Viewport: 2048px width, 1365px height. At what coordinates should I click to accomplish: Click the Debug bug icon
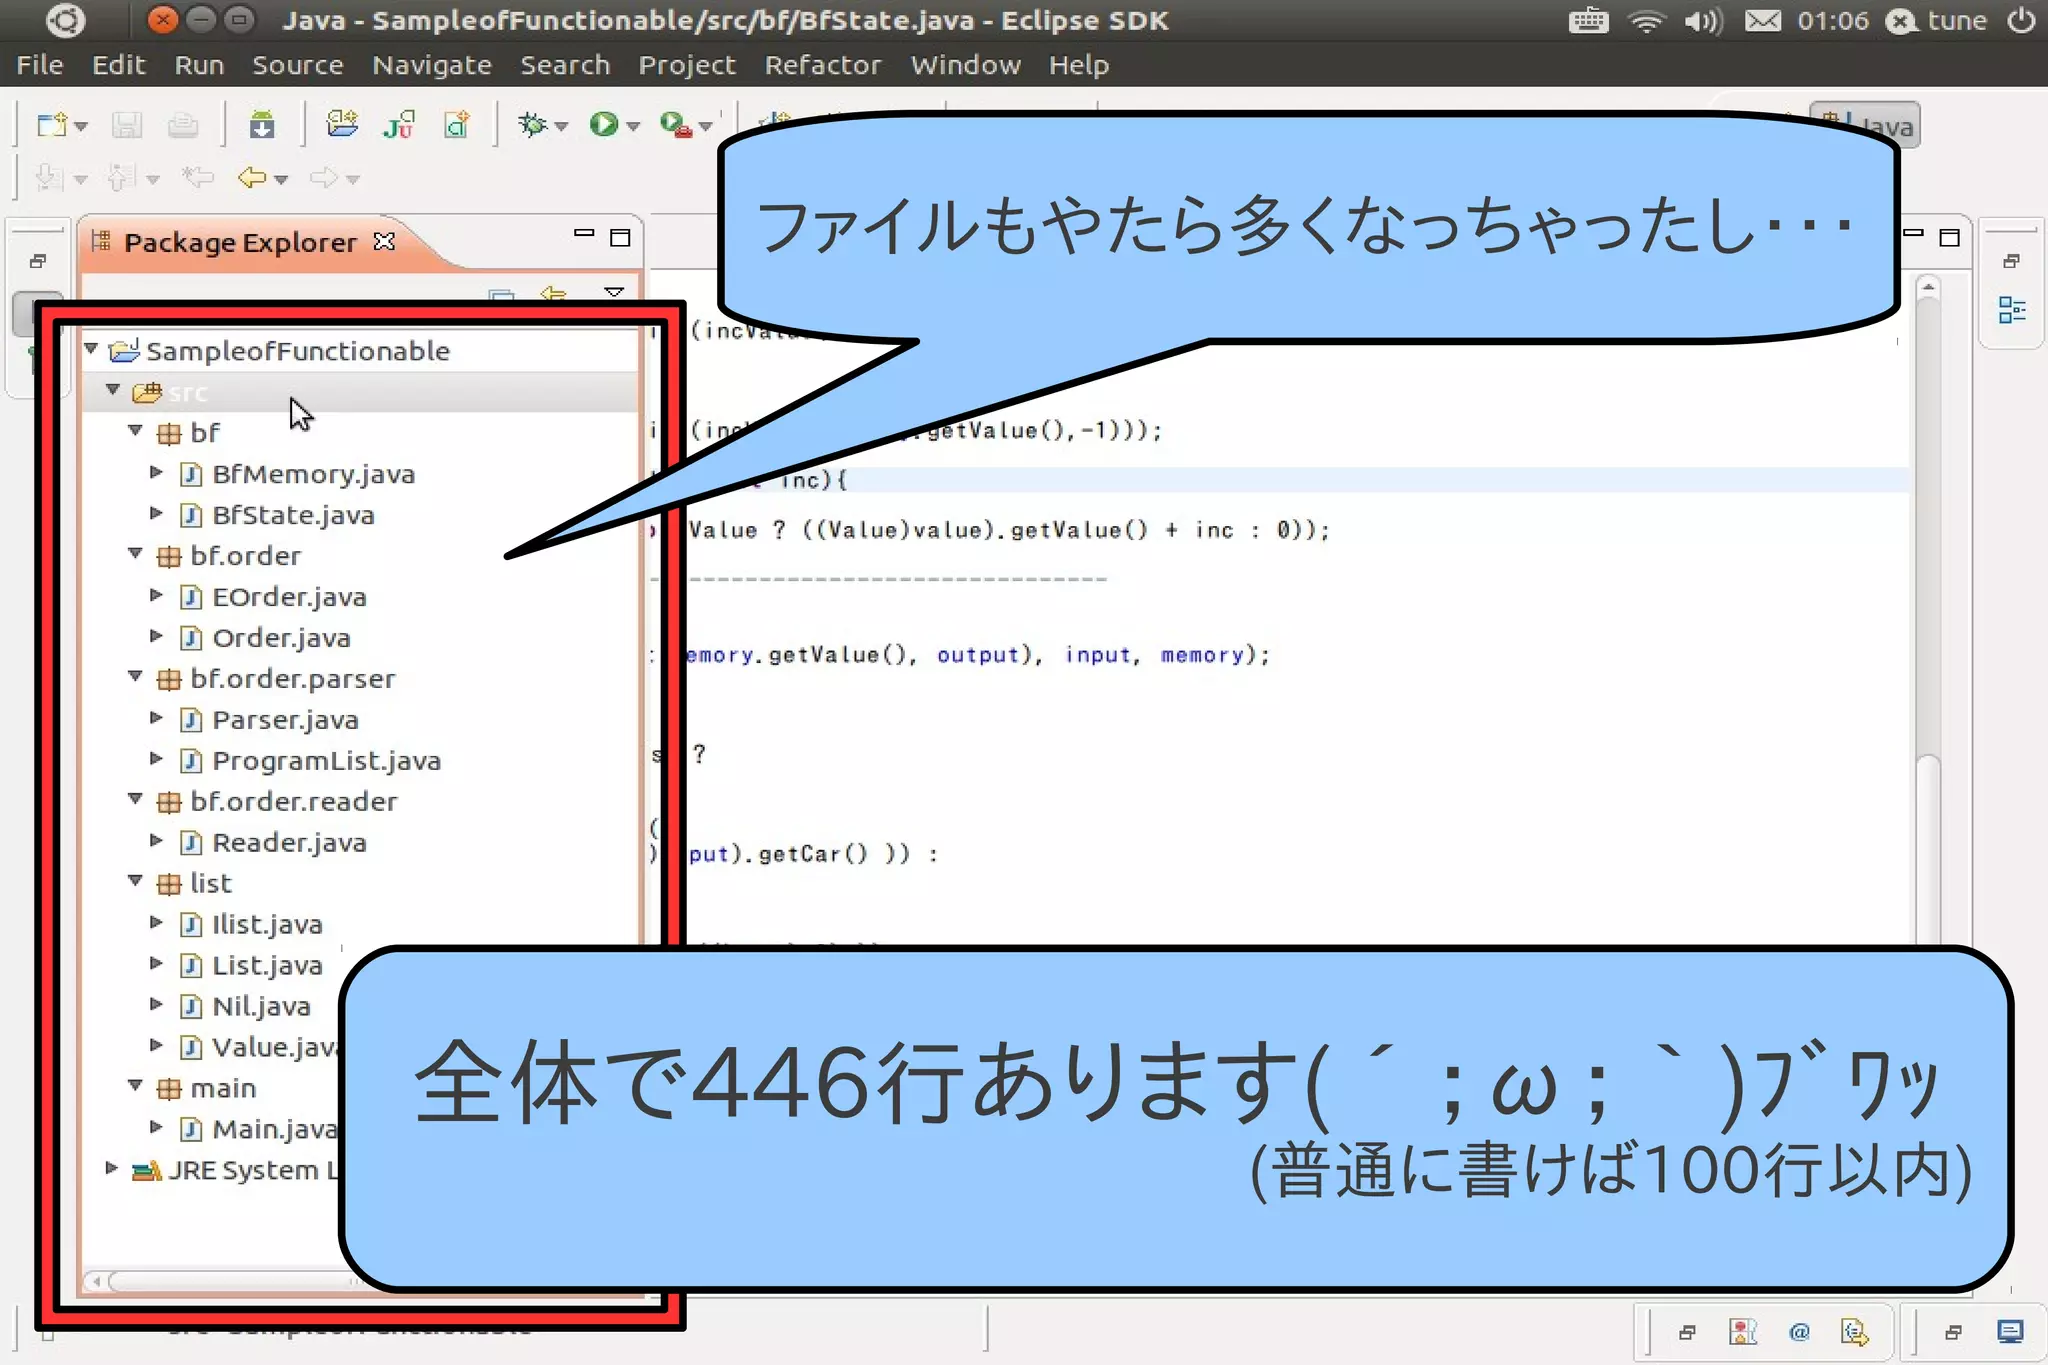[532, 124]
